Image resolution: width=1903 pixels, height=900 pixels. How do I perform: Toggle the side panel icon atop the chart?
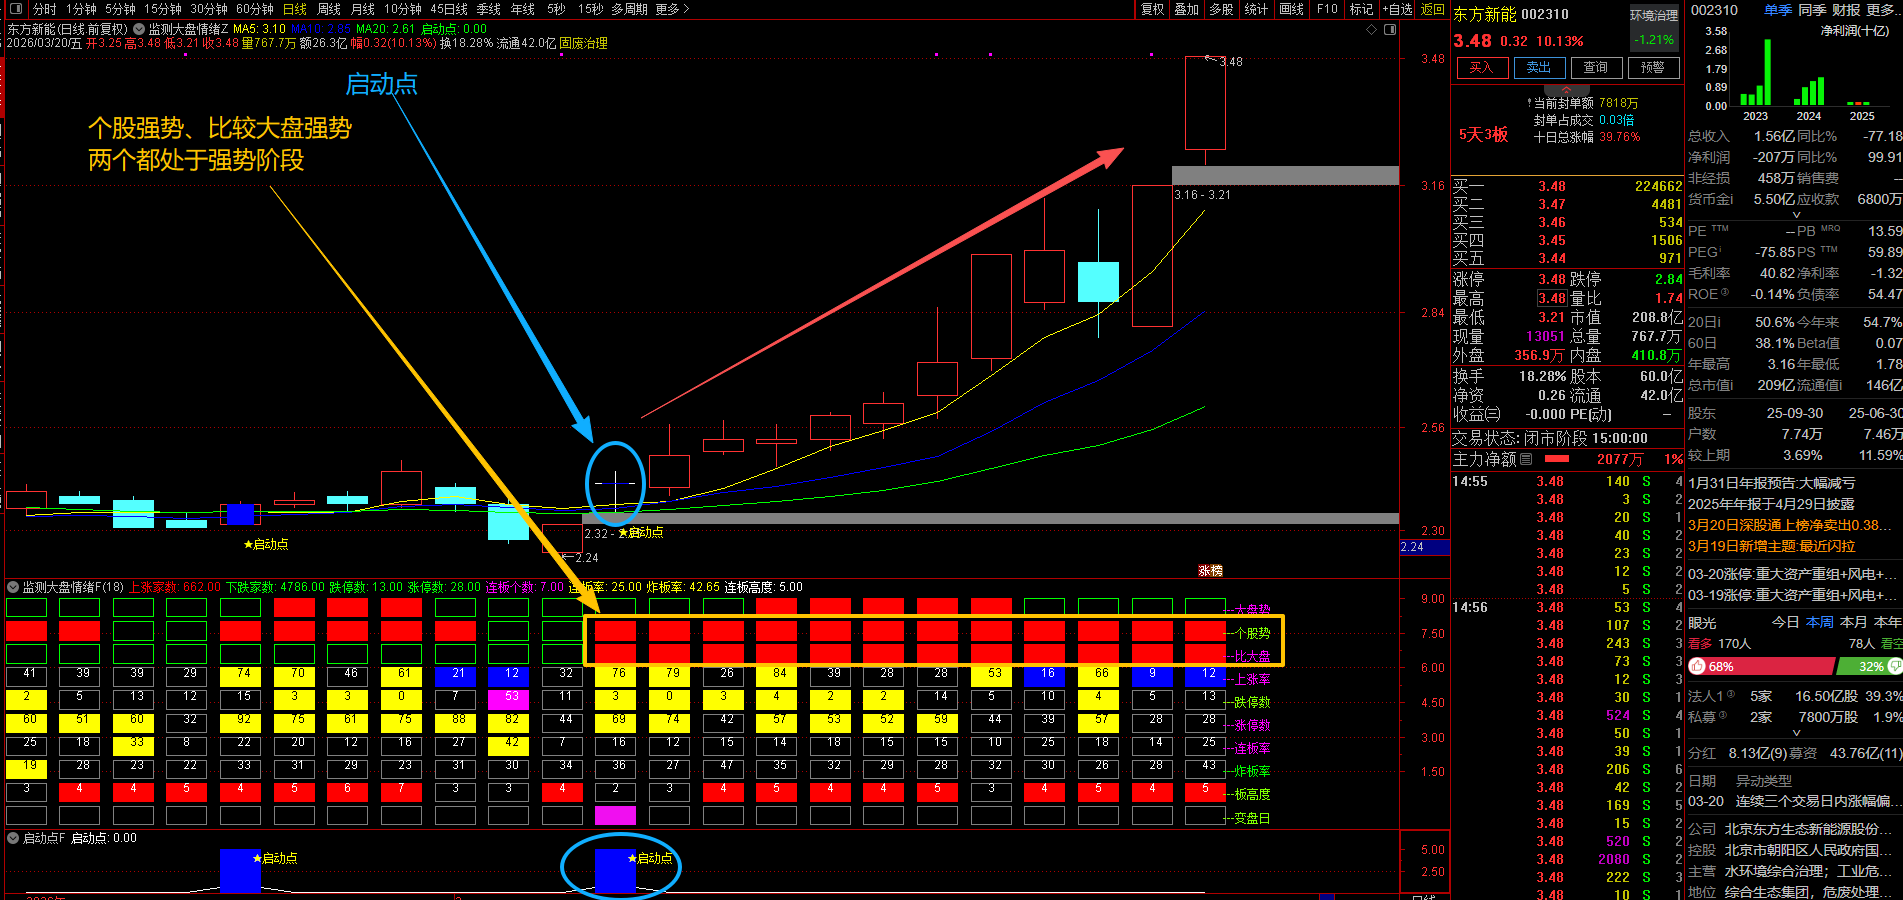1390,29
